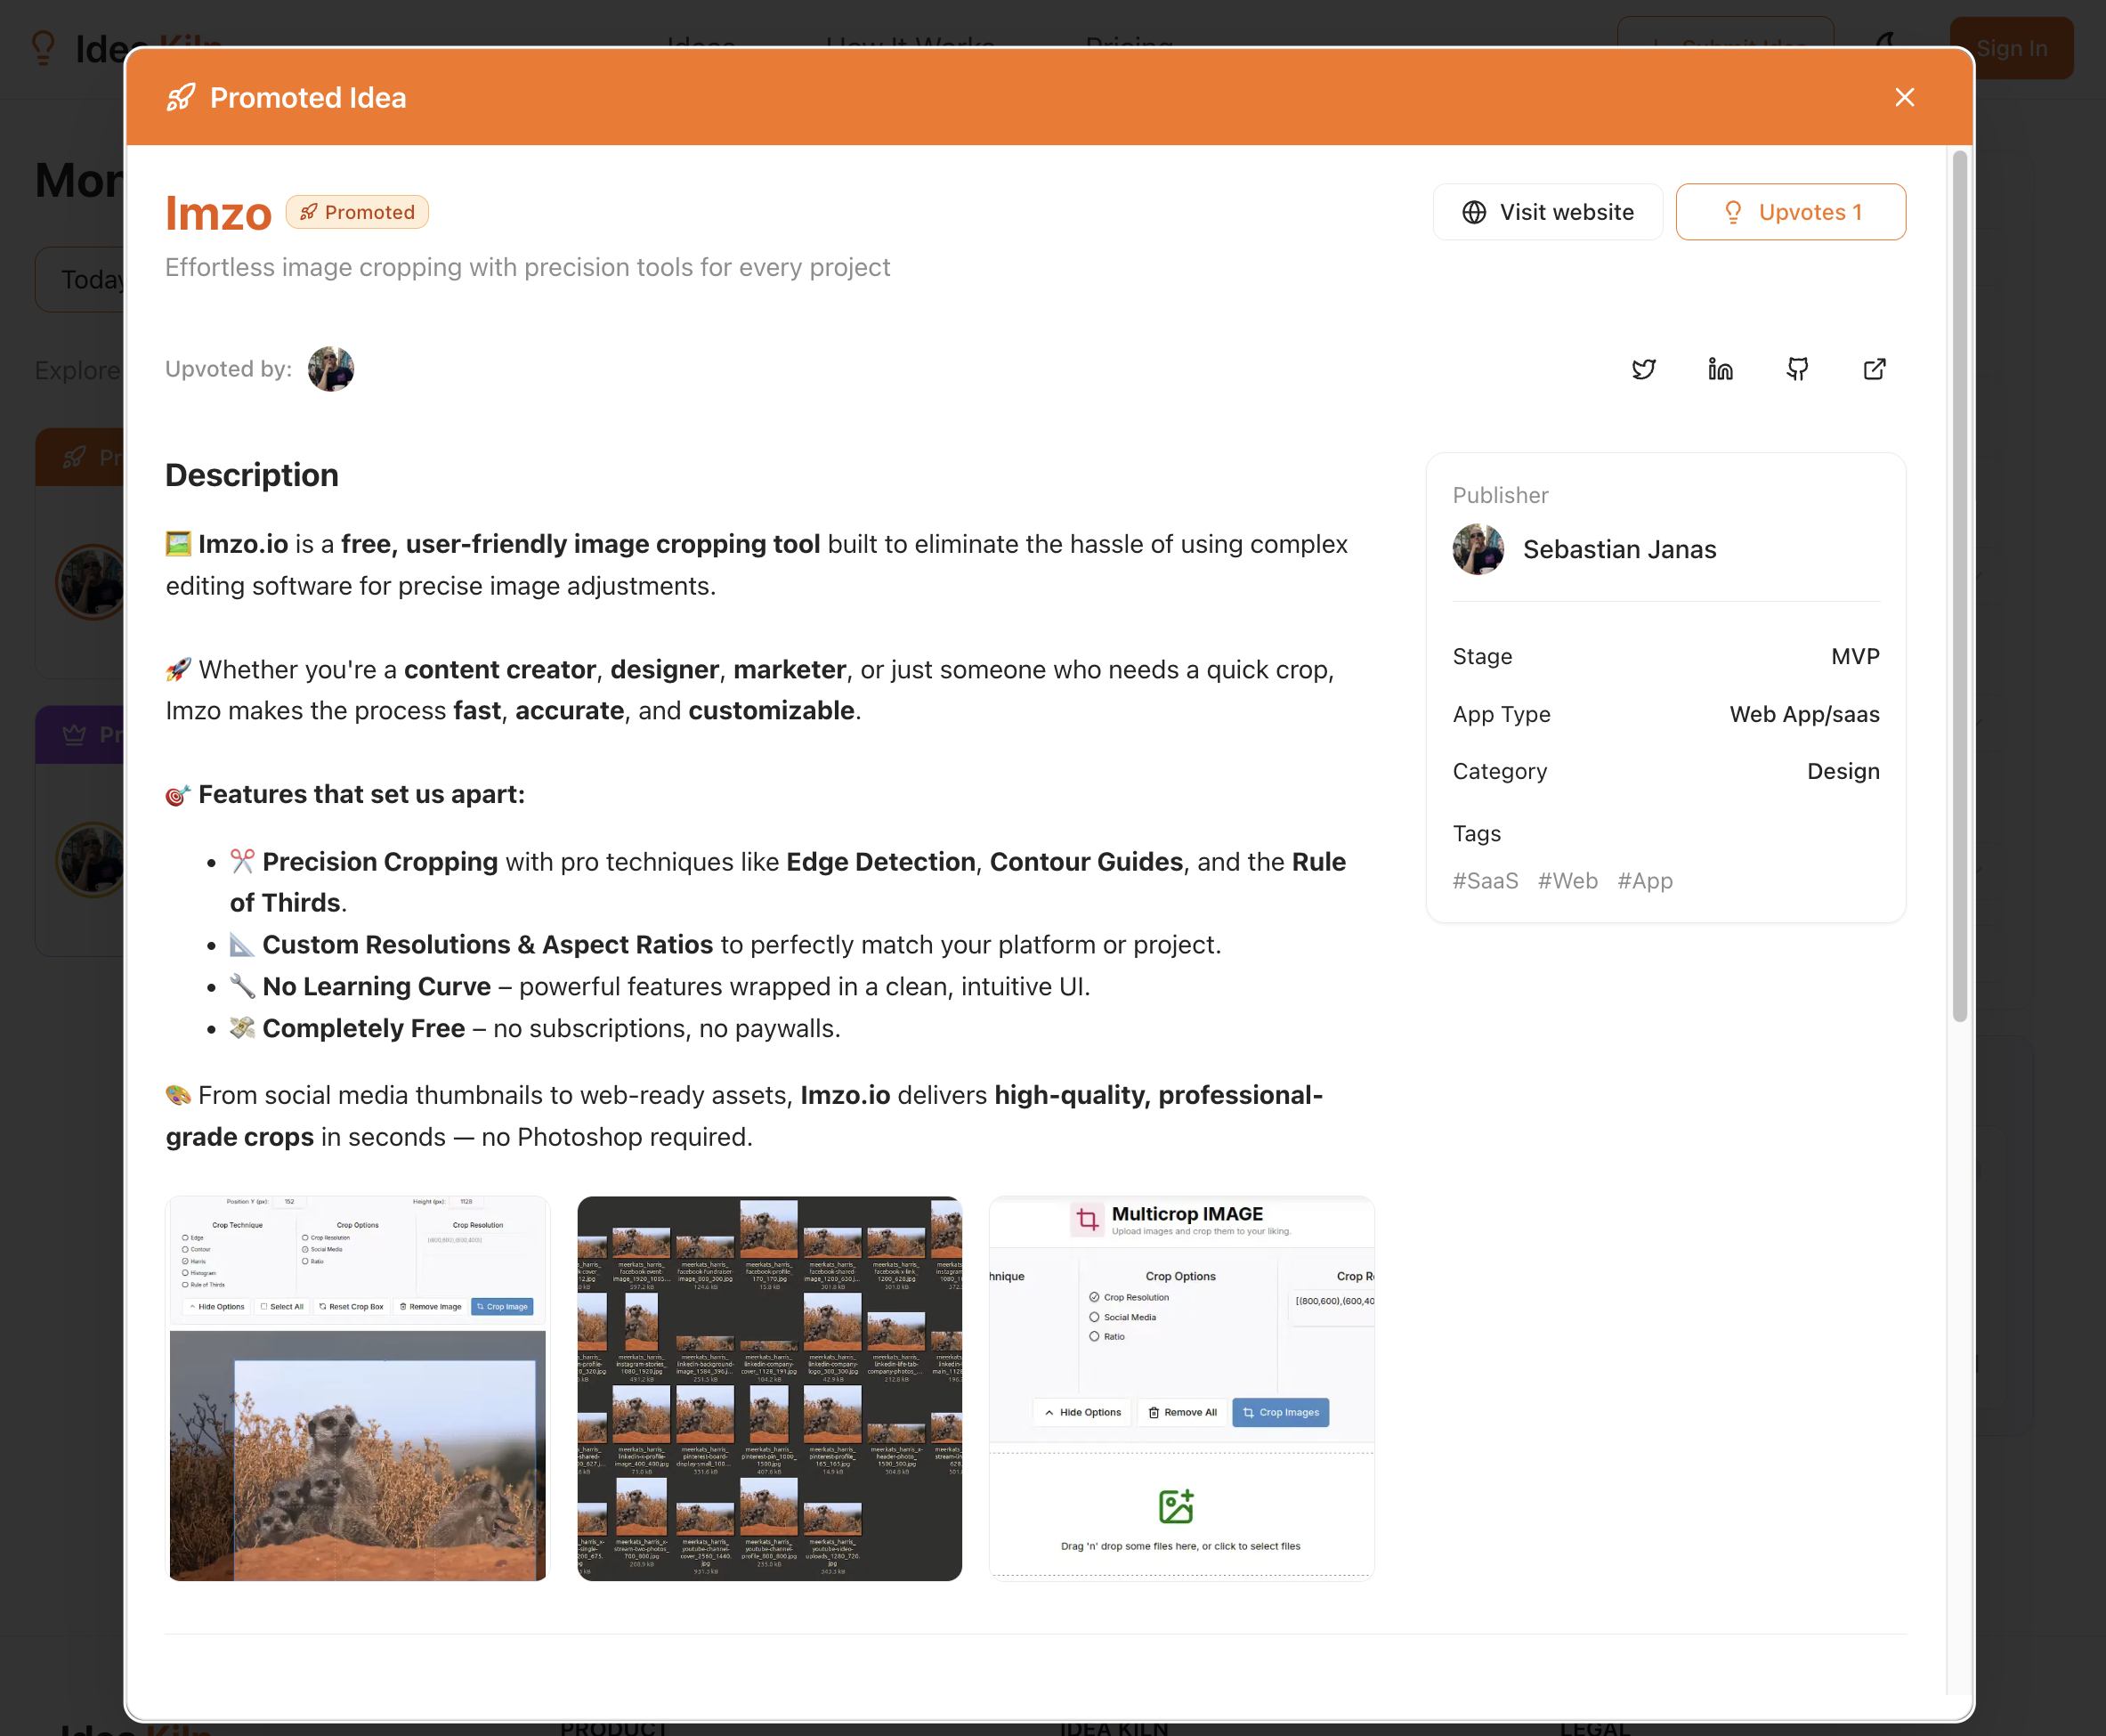Viewport: 2106px width, 1736px height.
Task: Open the GitHub icon link
Action: tap(1797, 369)
